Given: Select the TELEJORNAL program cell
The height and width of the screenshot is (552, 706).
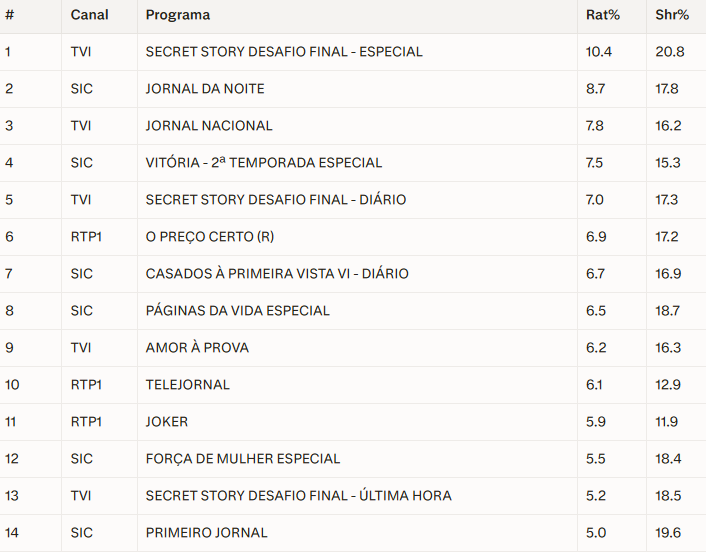Looking at the screenshot, I should coord(188,385).
